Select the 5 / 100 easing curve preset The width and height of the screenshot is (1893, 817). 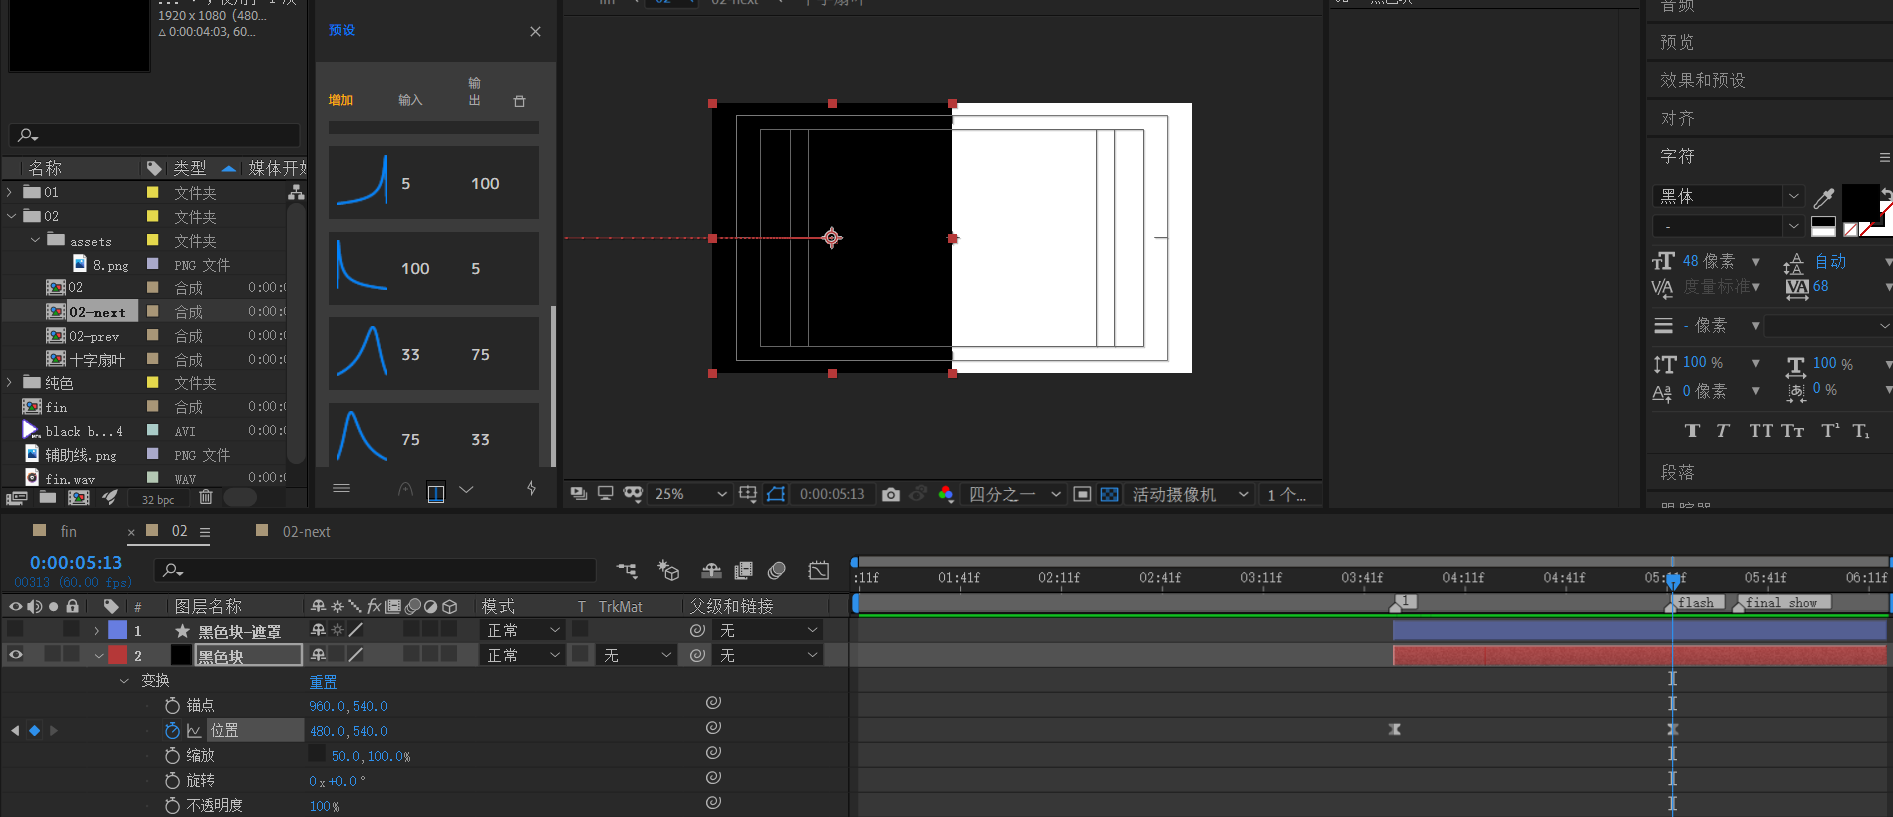pyautogui.click(x=434, y=183)
